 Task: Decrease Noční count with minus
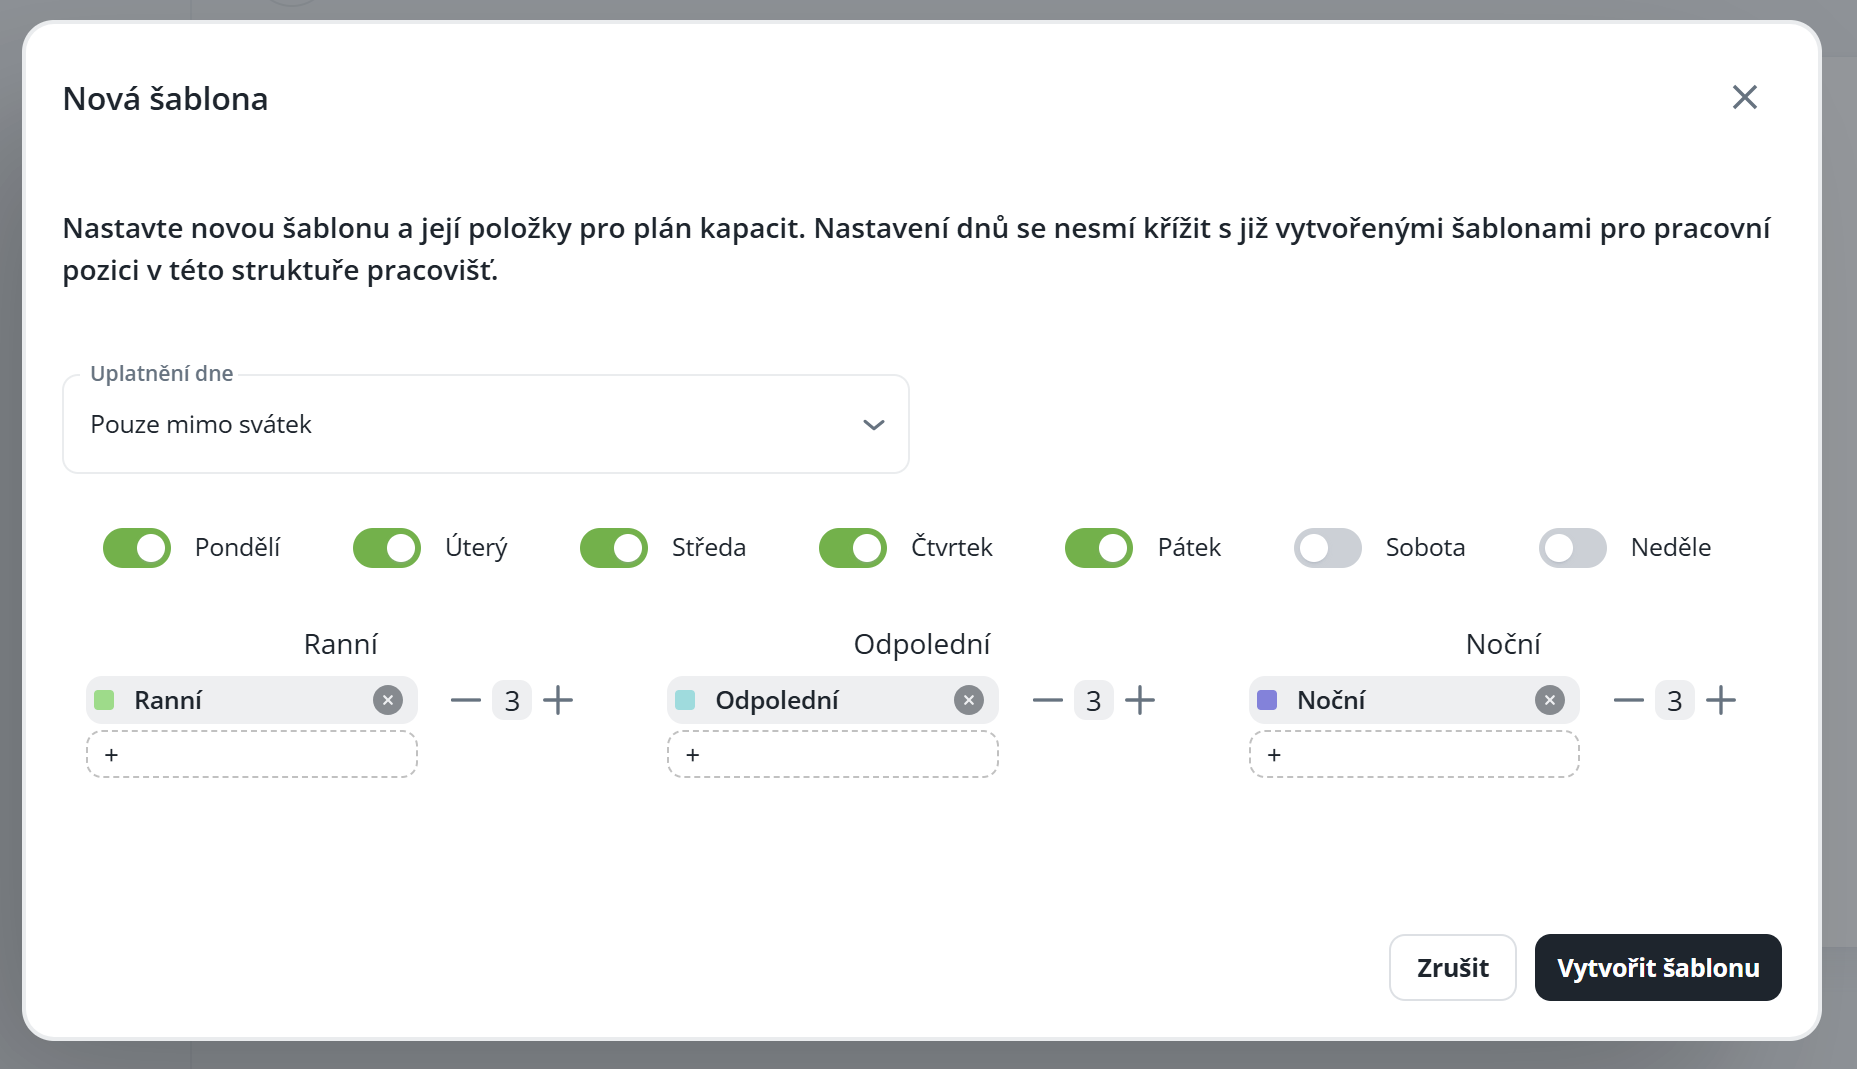point(1628,700)
